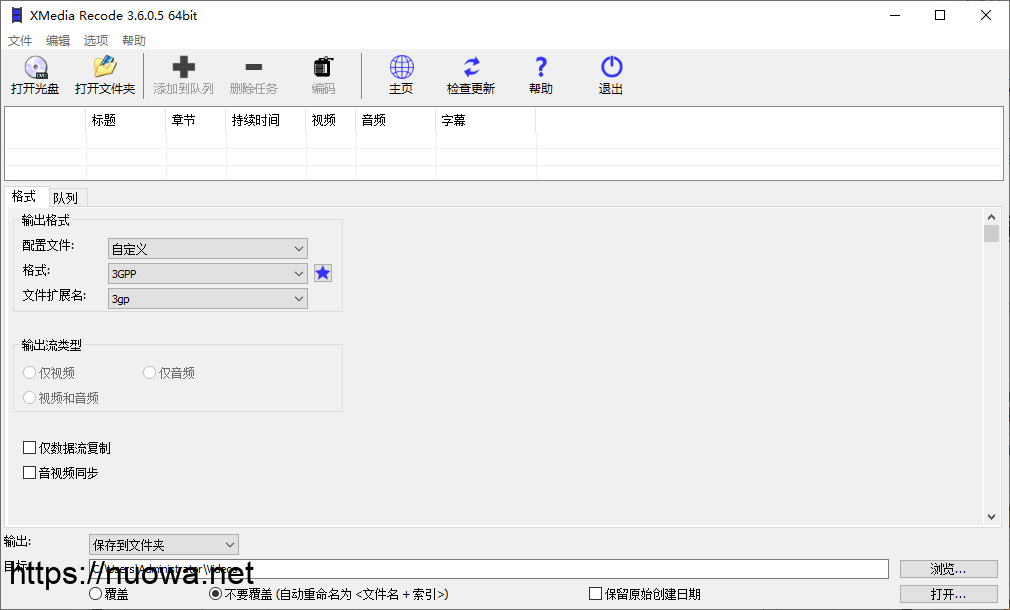Click the 退出 power icon
This screenshot has height=610, width=1010.
pyautogui.click(x=611, y=68)
